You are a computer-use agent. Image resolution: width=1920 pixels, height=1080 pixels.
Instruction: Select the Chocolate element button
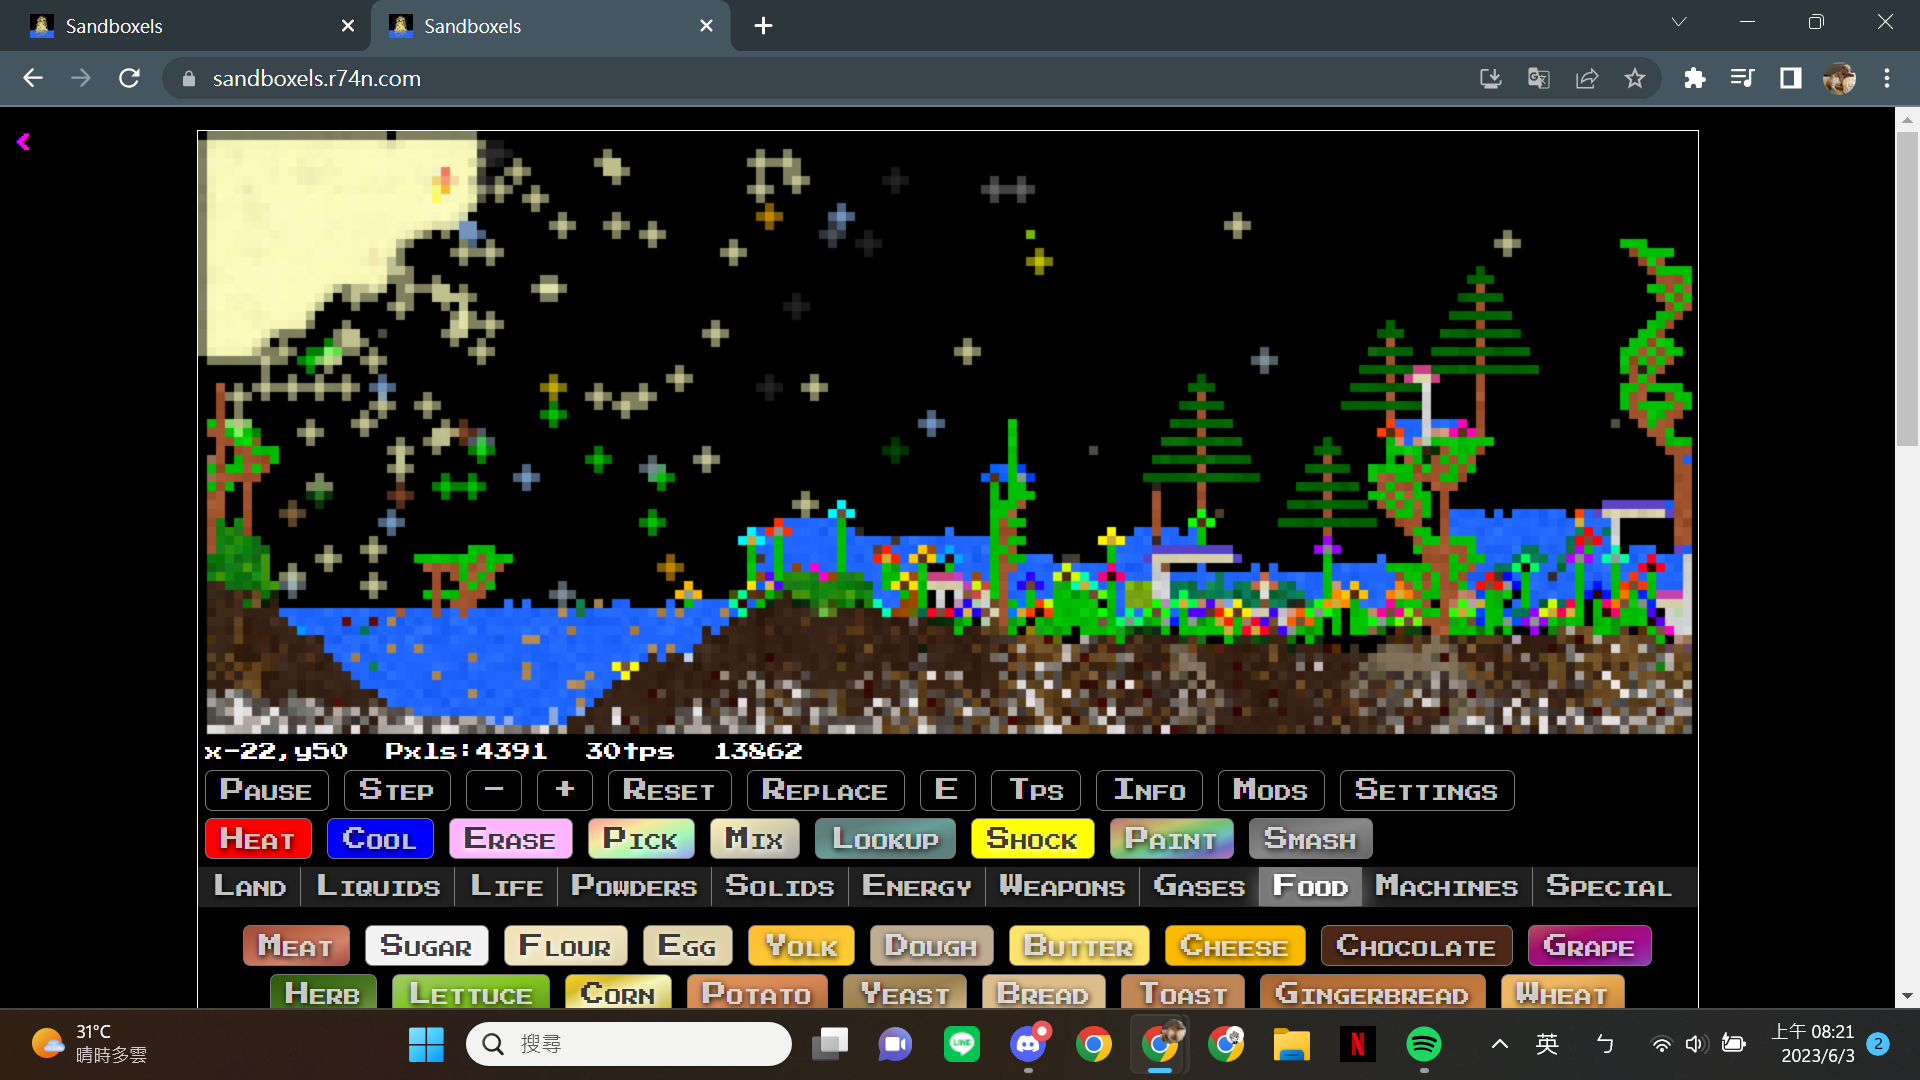1415,945
